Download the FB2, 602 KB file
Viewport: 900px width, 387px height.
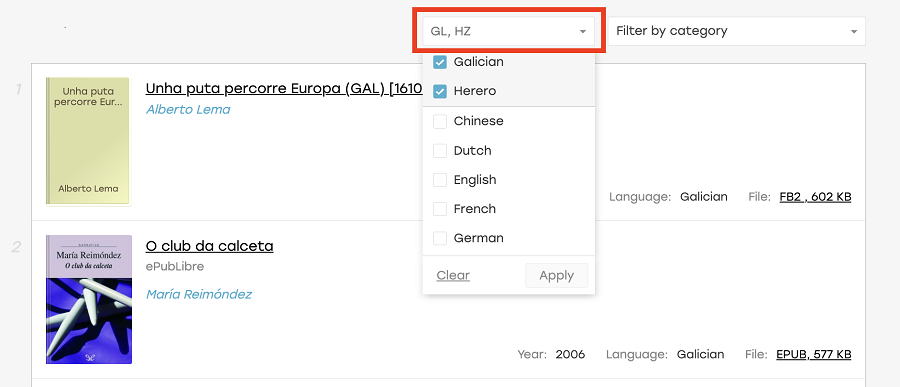[815, 197]
